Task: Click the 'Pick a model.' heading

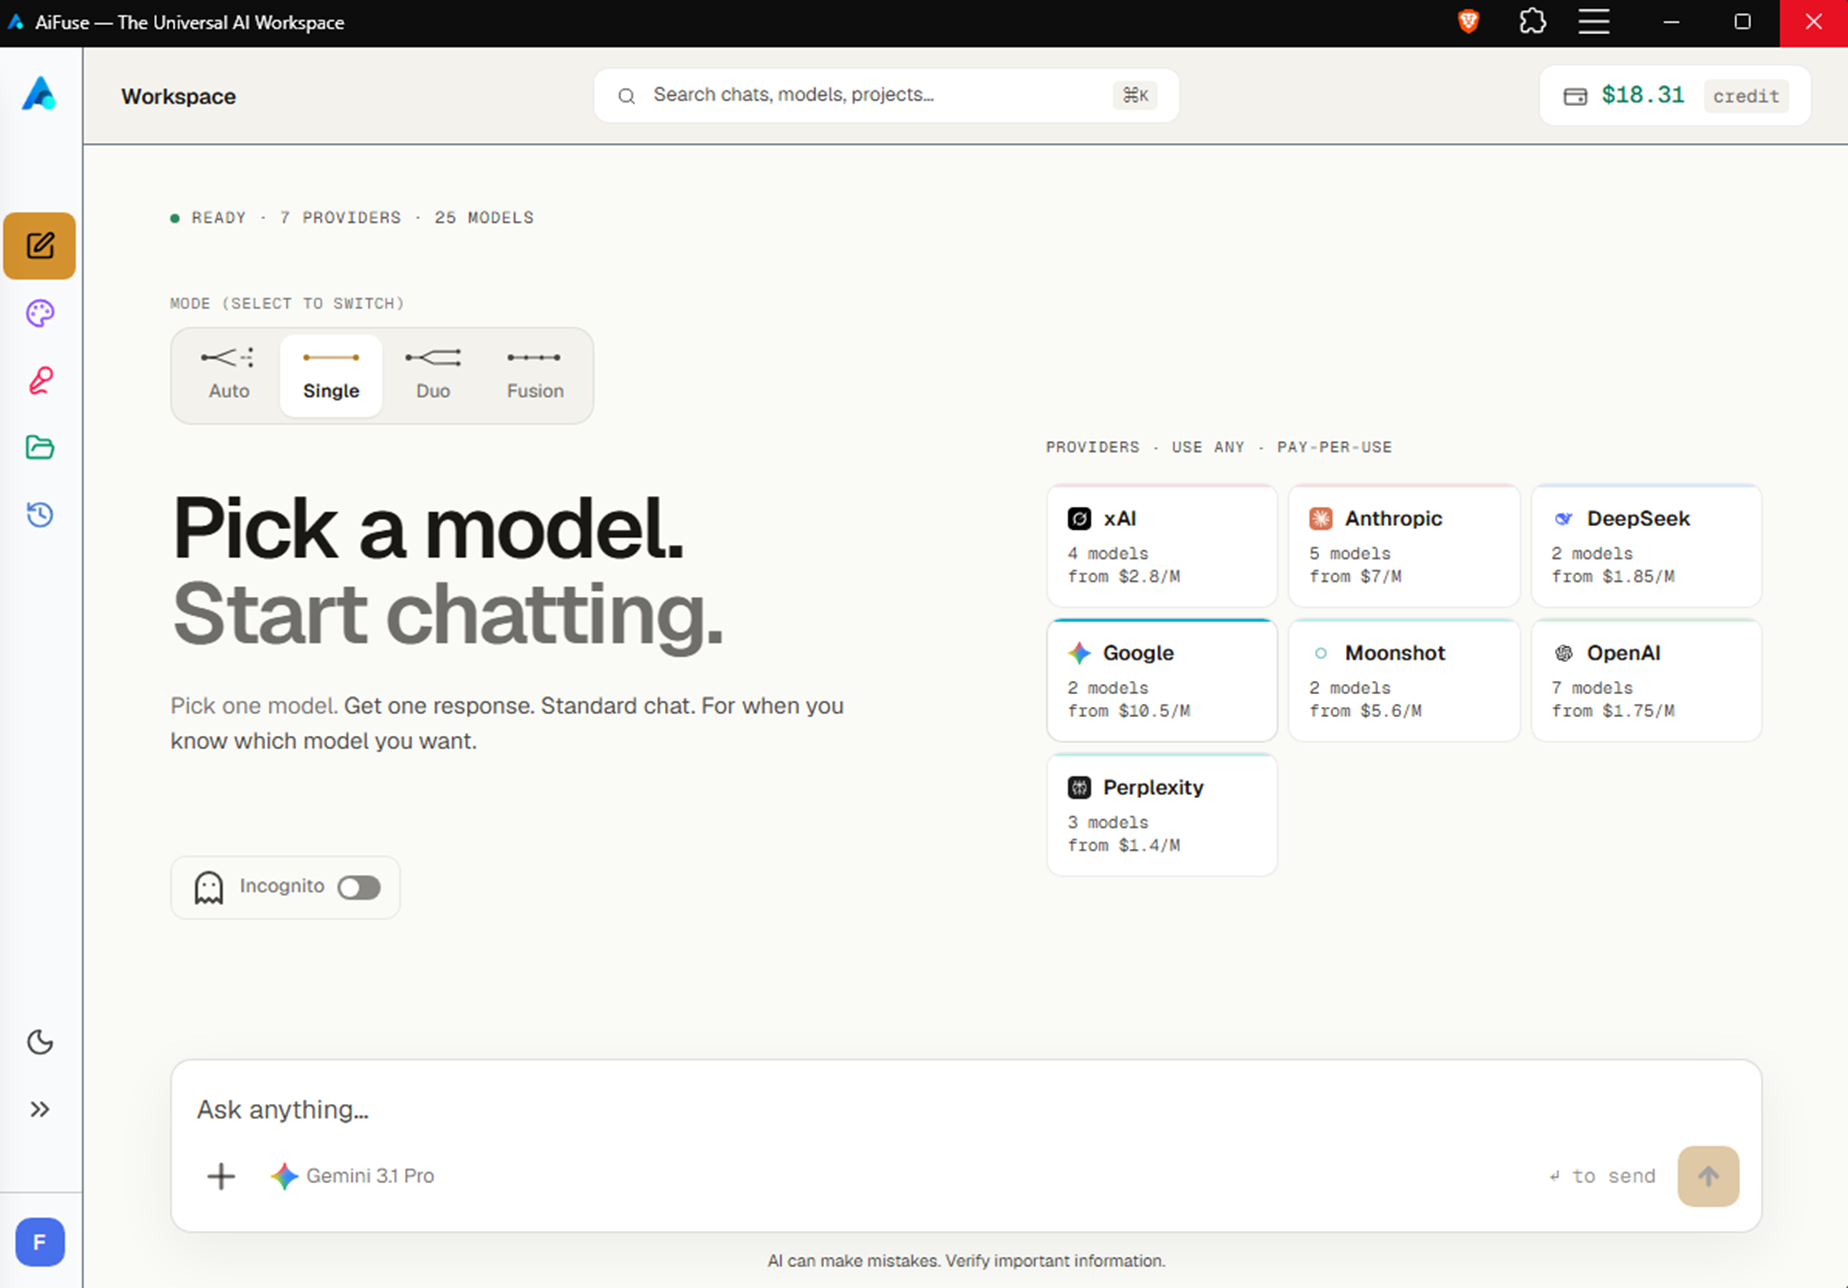Action: pyautogui.click(x=429, y=528)
